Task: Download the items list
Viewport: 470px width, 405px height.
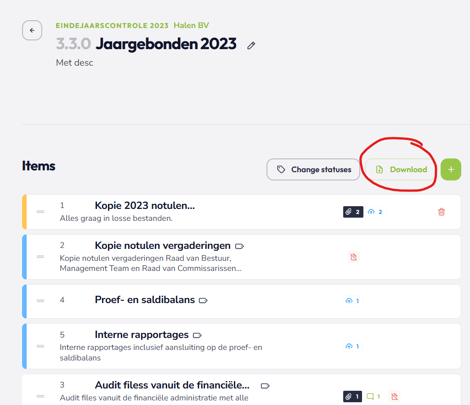Action: [401, 169]
